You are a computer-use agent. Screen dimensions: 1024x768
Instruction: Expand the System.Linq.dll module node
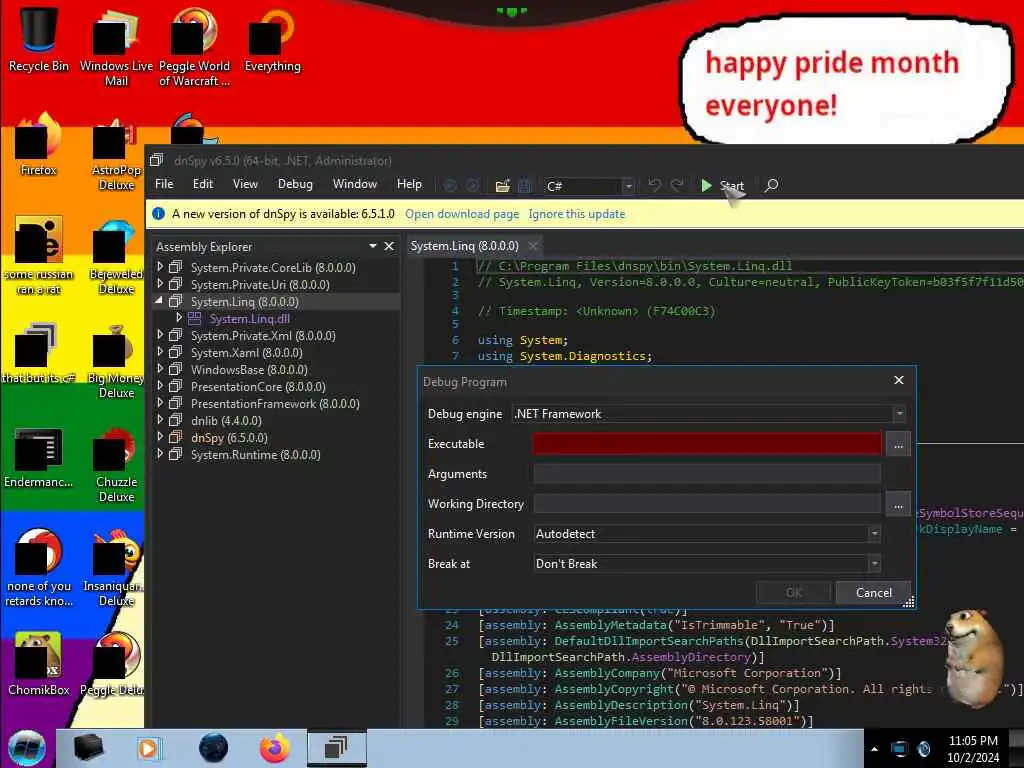pos(179,318)
